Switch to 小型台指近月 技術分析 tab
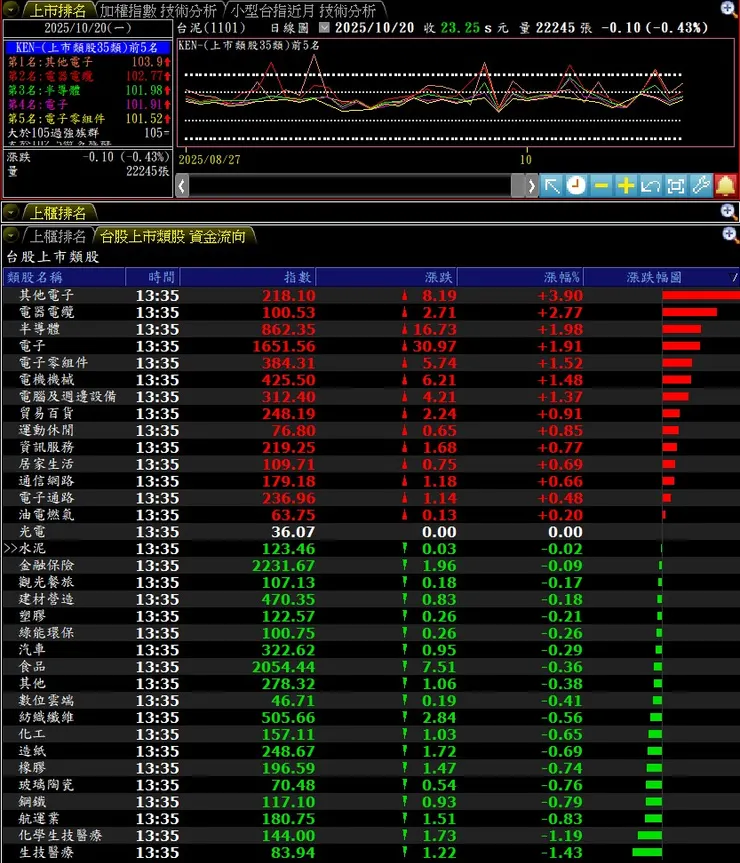This screenshot has height=863, width=740. (x=303, y=10)
